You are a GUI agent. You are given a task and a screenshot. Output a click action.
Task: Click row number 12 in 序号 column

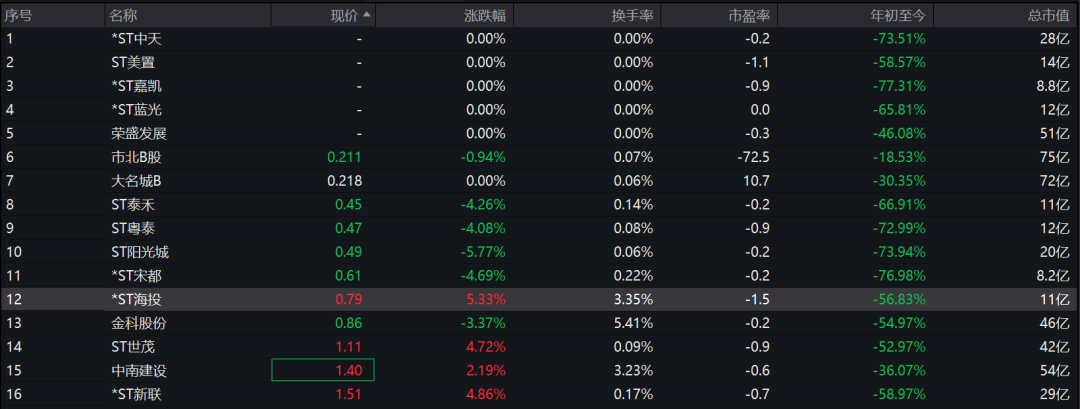click(x=14, y=300)
